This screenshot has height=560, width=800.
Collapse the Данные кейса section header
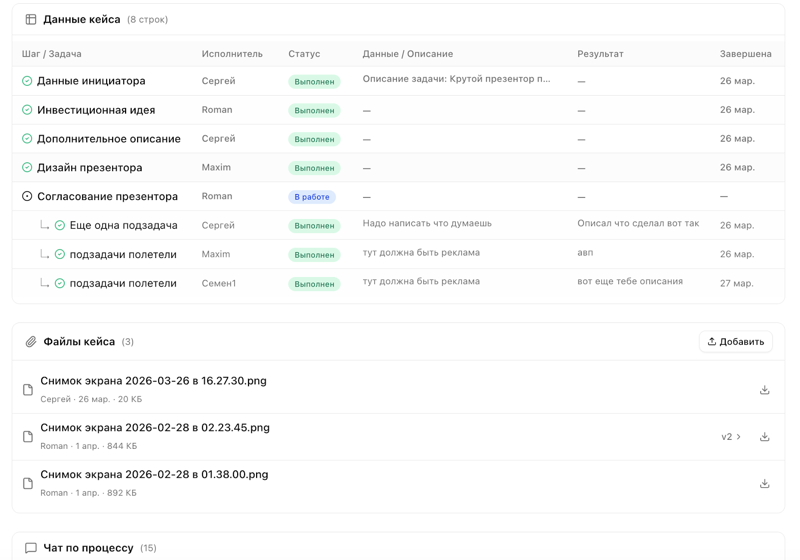click(81, 19)
